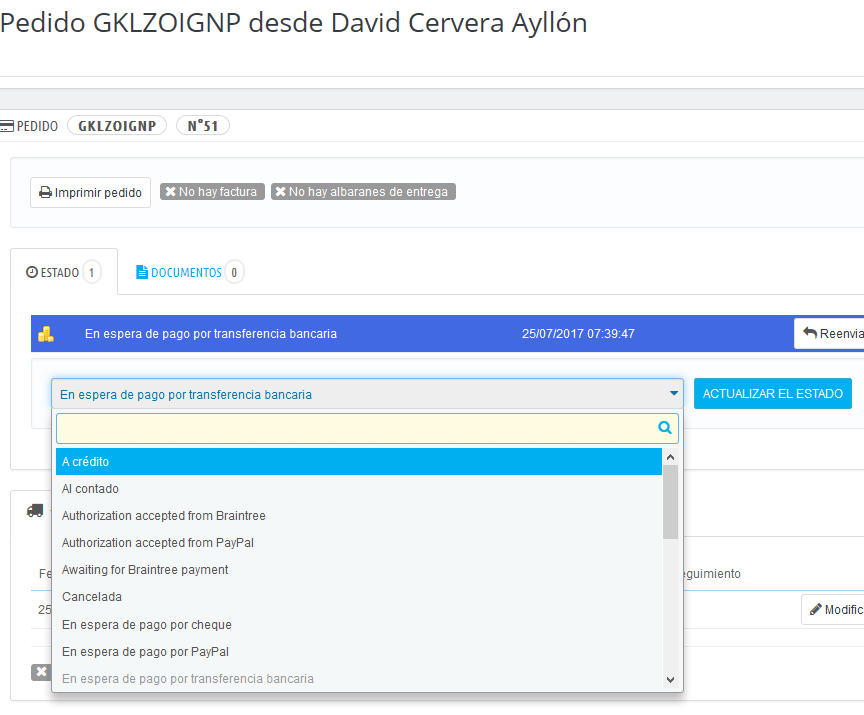Focus the status search input field
The width and height of the screenshot is (864, 715).
pyautogui.click(x=367, y=429)
